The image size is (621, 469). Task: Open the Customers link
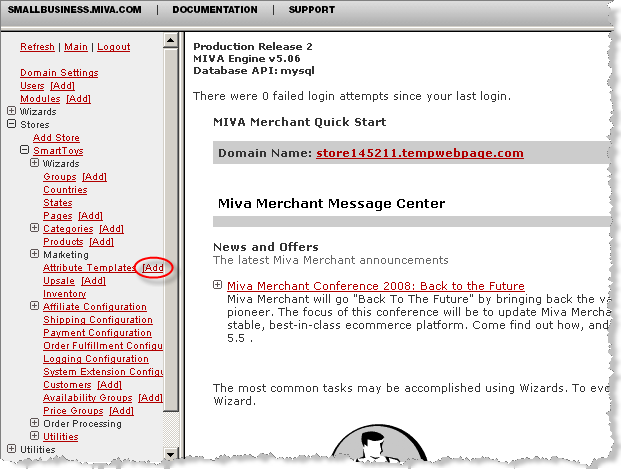click(x=67, y=385)
